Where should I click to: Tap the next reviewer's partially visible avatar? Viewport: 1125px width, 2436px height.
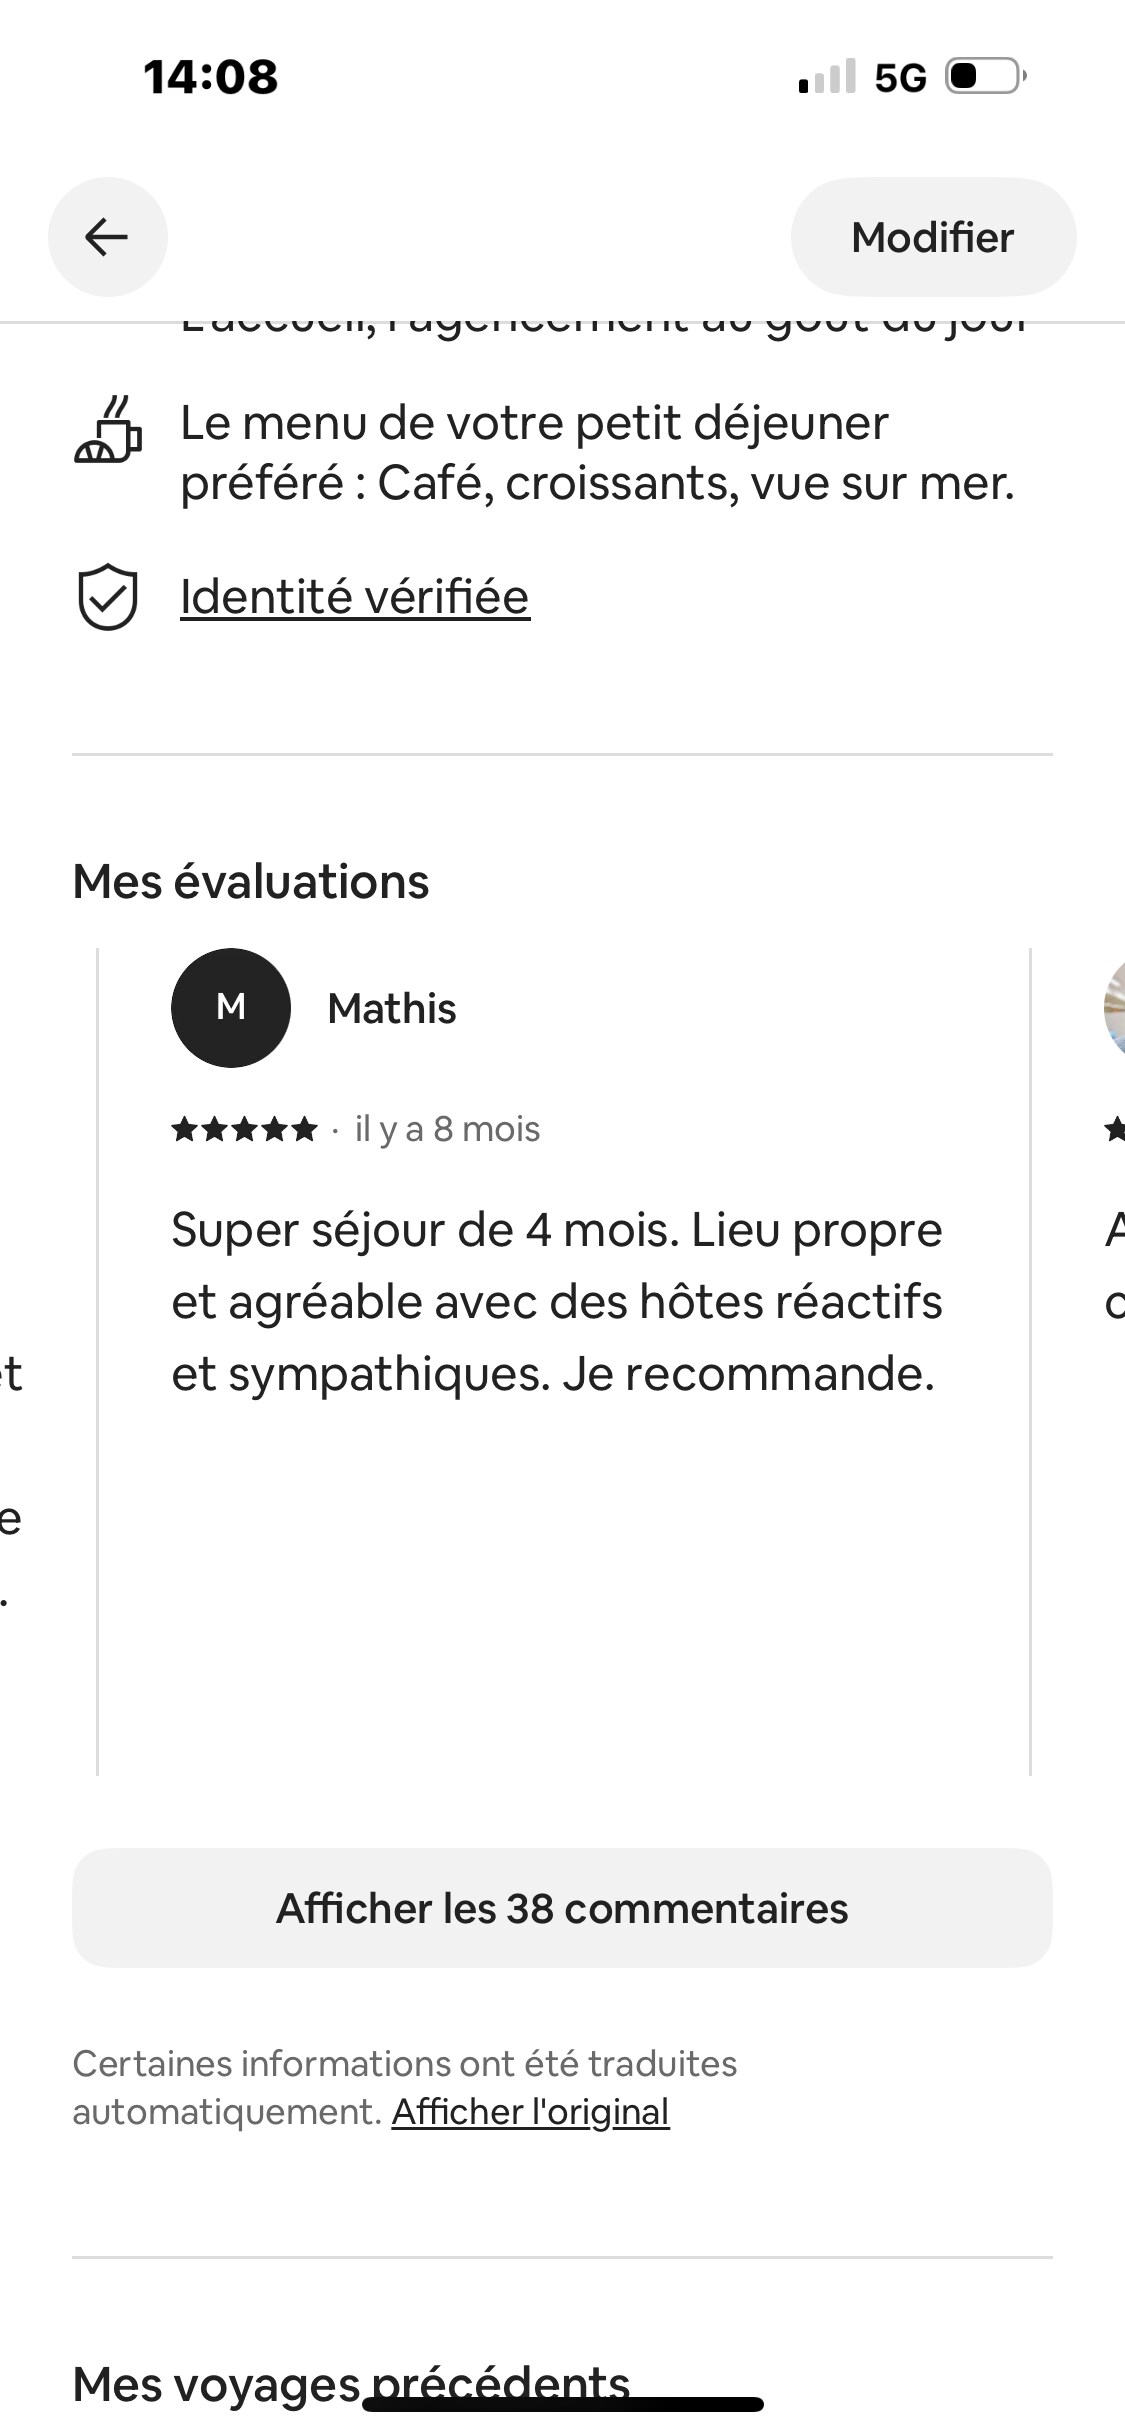point(1114,1008)
